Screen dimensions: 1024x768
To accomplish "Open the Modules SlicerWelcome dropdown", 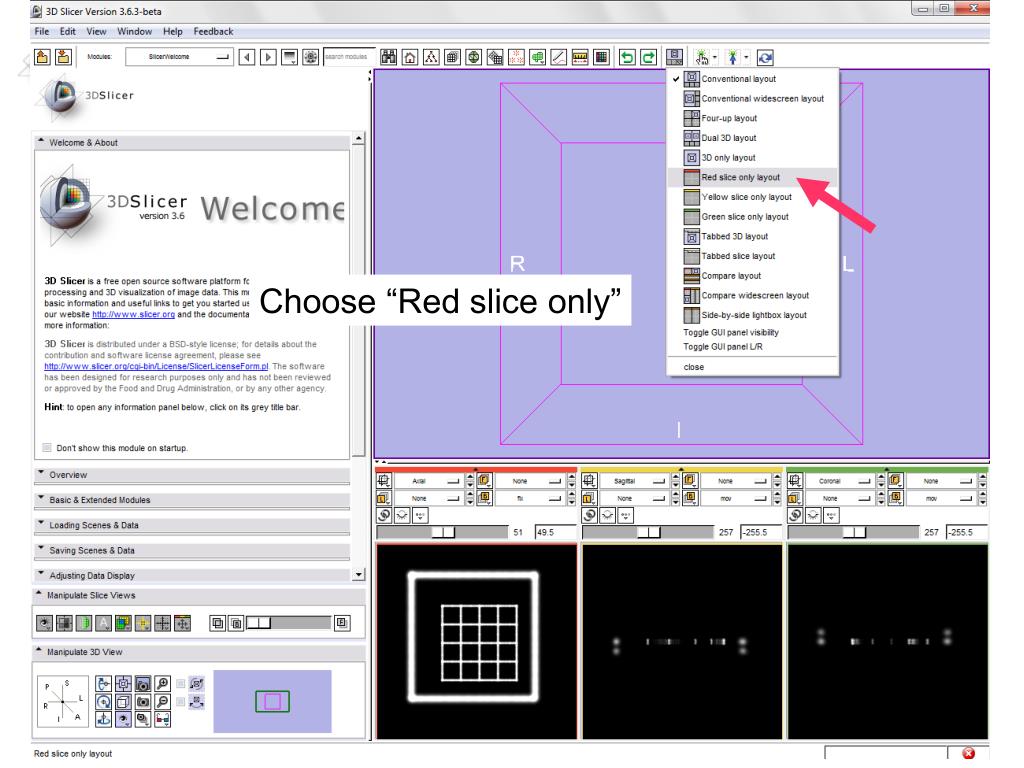I will 179,57.
